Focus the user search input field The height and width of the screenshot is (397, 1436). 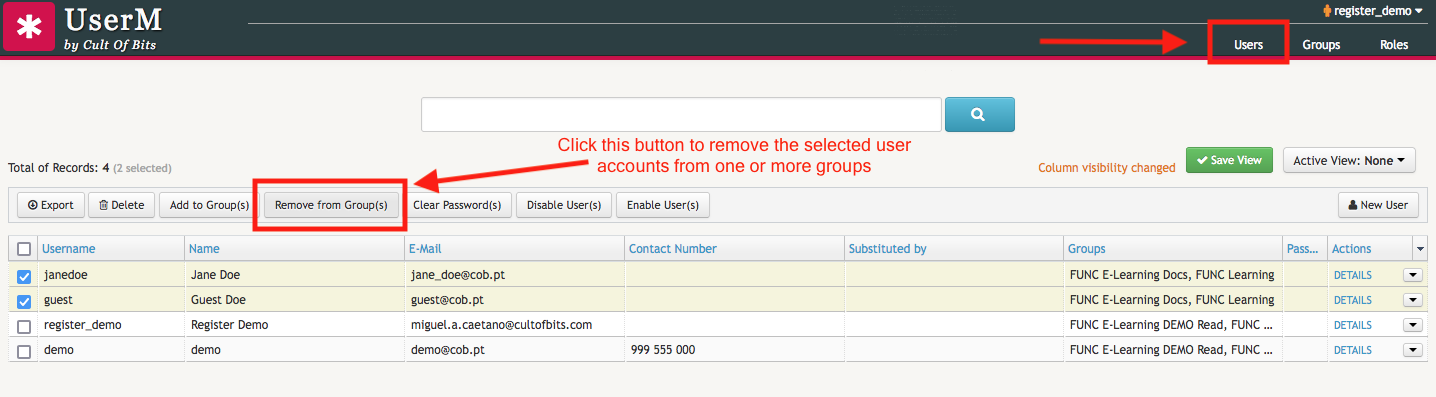681,114
